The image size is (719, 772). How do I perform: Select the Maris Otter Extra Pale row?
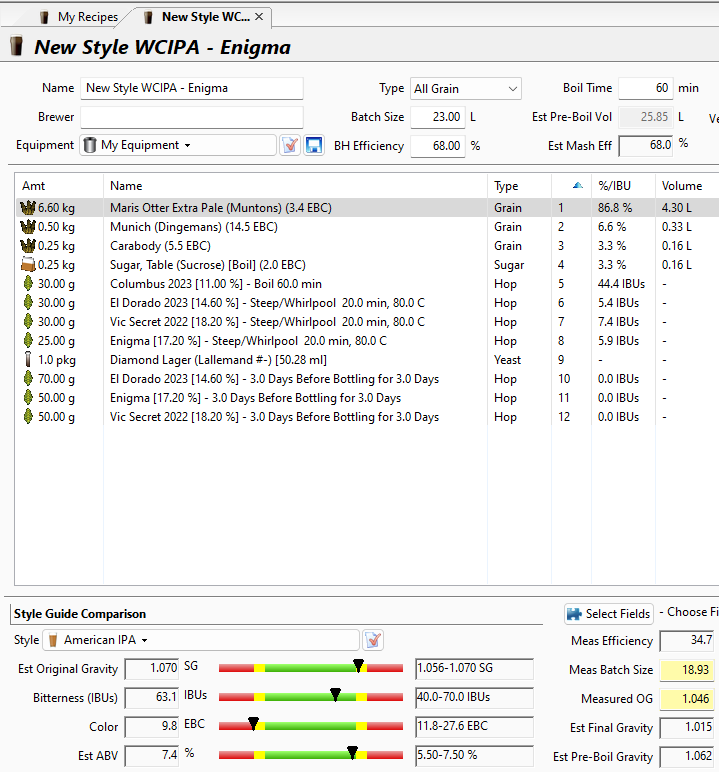(367, 208)
